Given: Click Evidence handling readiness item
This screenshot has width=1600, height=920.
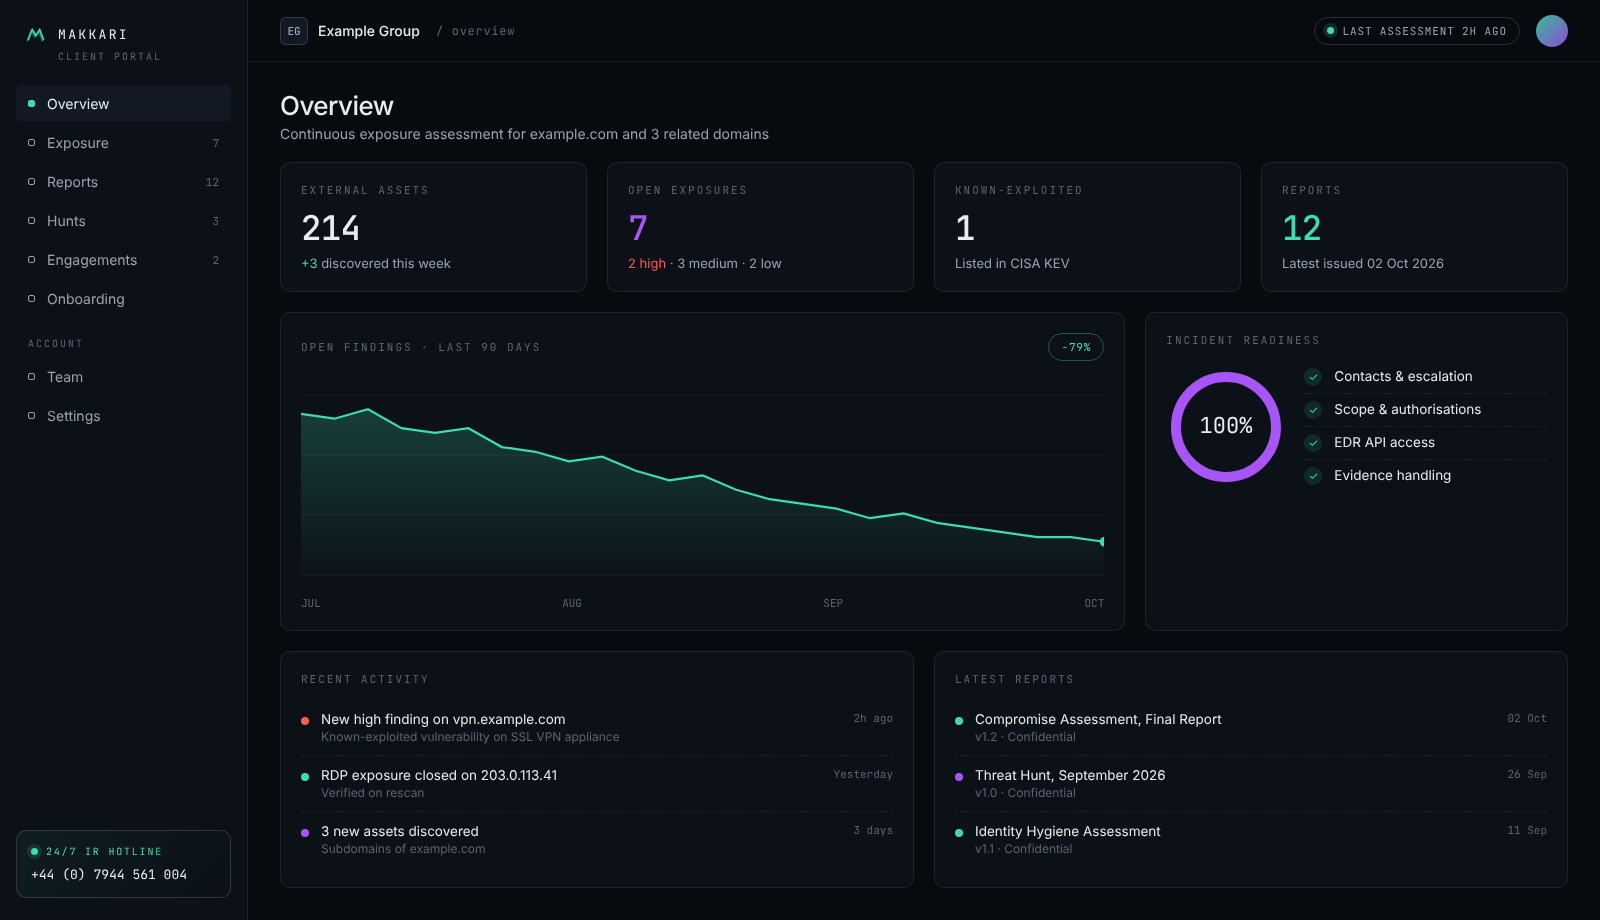Looking at the screenshot, I should point(1425,476).
